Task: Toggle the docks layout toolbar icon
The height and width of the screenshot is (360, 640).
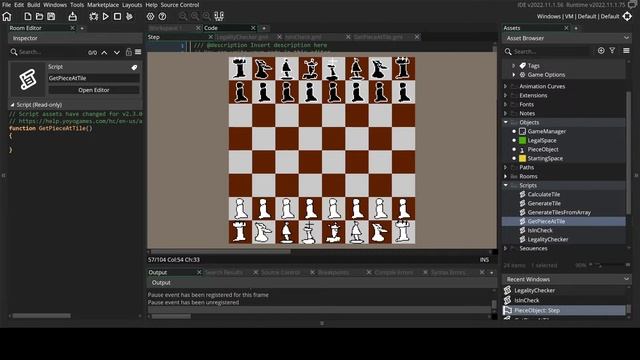Action: [x=219, y=16]
